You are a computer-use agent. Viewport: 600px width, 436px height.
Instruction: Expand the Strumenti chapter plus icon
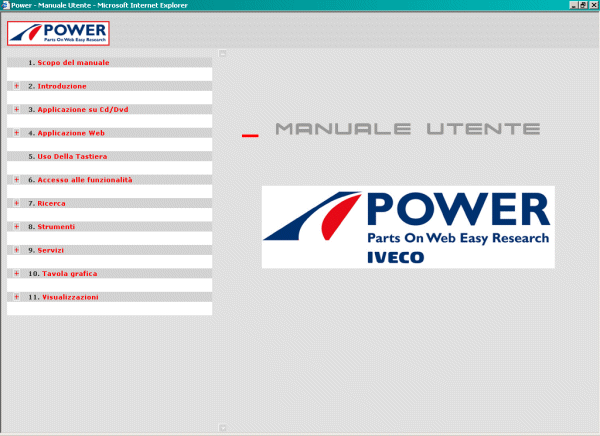(x=16, y=227)
